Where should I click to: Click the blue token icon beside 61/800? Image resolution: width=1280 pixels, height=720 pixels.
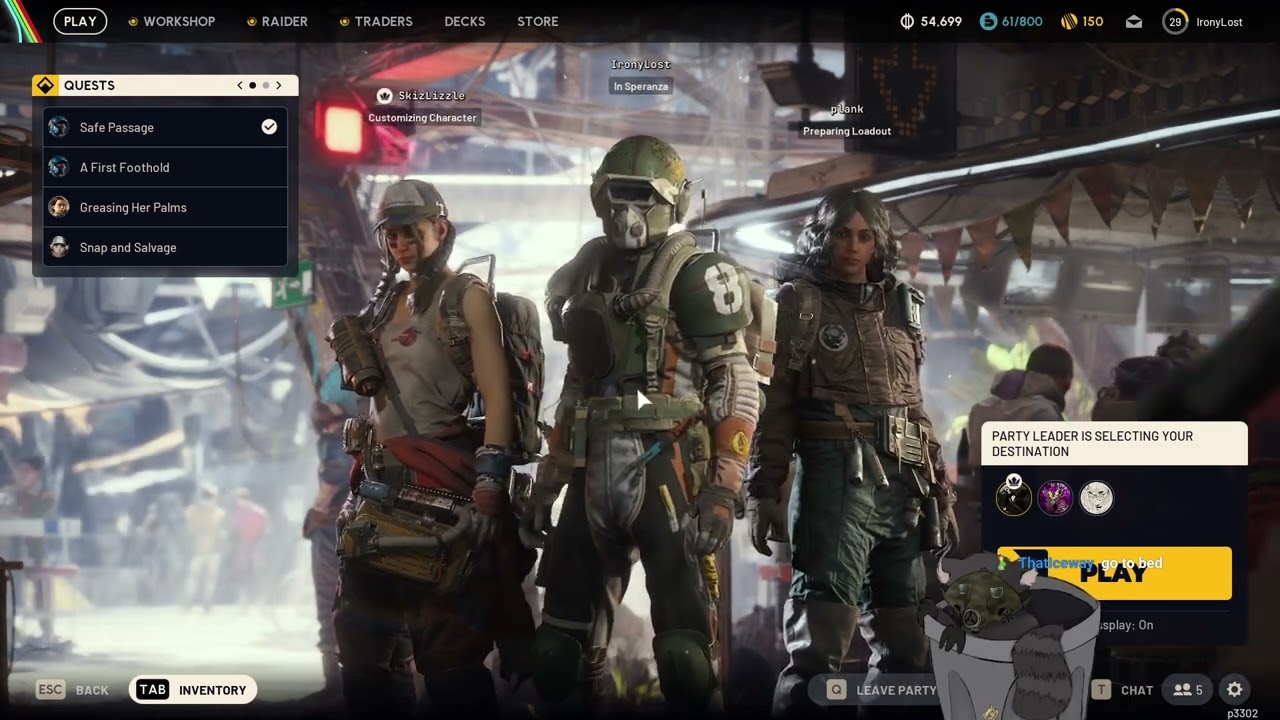[x=988, y=21]
